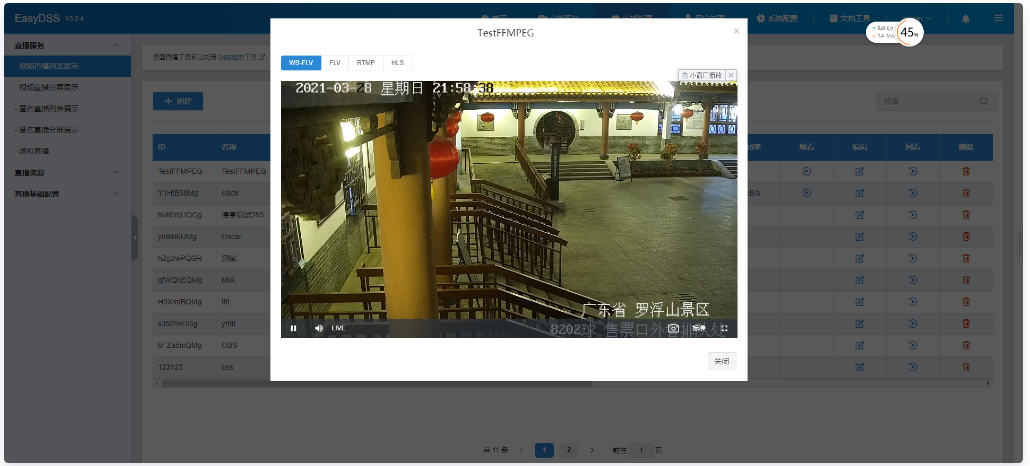This screenshot has width=1030, height=466.
Task: Open small-window playback from the overlay label
Action: coord(702,75)
